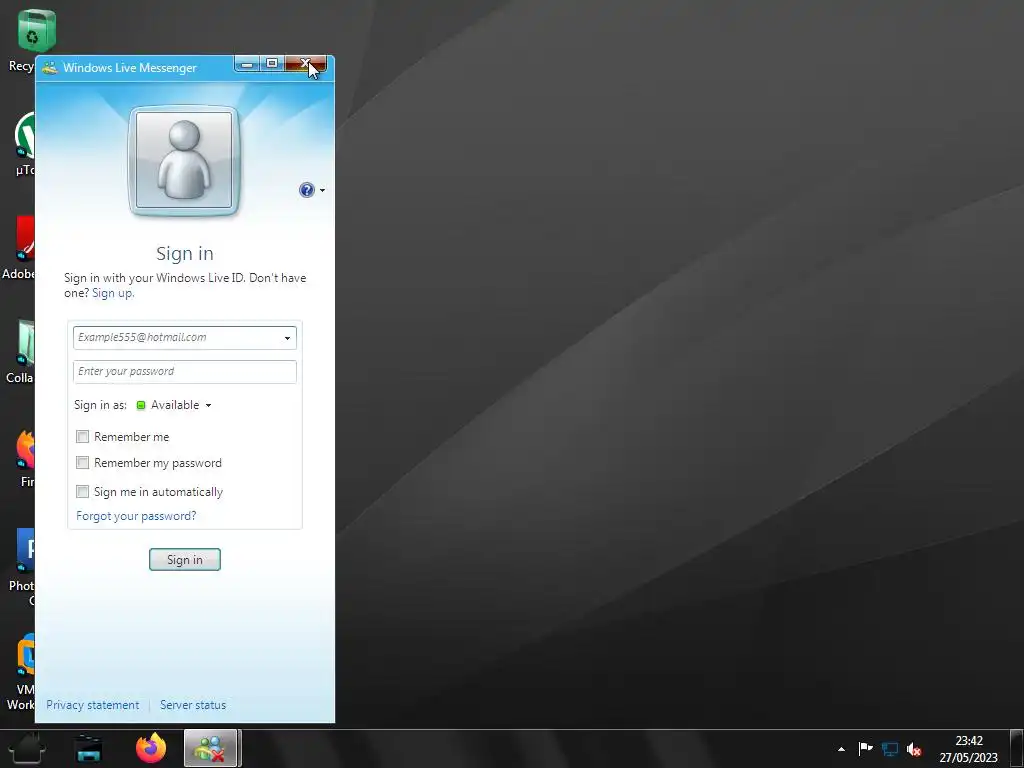This screenshot has width=1024, height=768.
Task: Close the Windows Live Messenger window
Action: tap(305, 64)
